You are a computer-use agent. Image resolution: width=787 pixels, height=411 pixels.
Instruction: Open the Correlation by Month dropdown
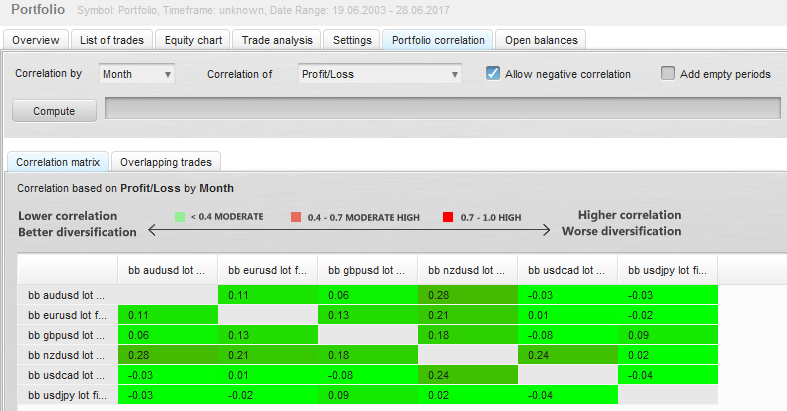(137, 74)
